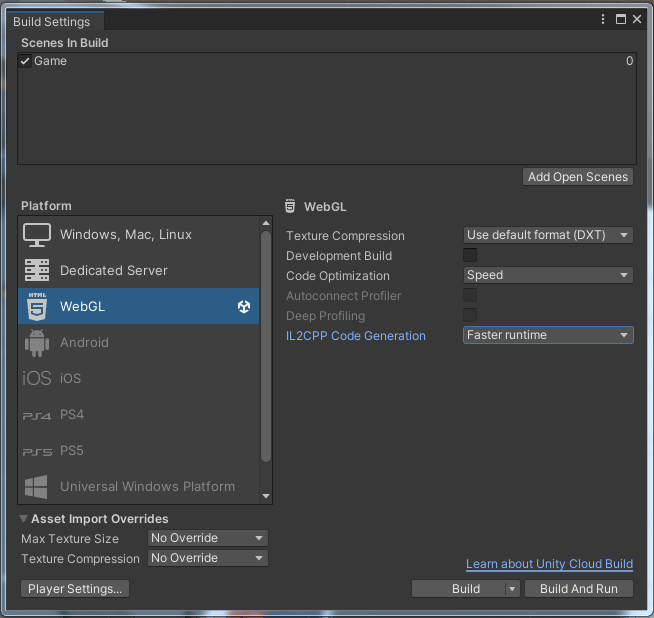Toggle the Deep Profiling checkbox

click(x=470, y=315)
